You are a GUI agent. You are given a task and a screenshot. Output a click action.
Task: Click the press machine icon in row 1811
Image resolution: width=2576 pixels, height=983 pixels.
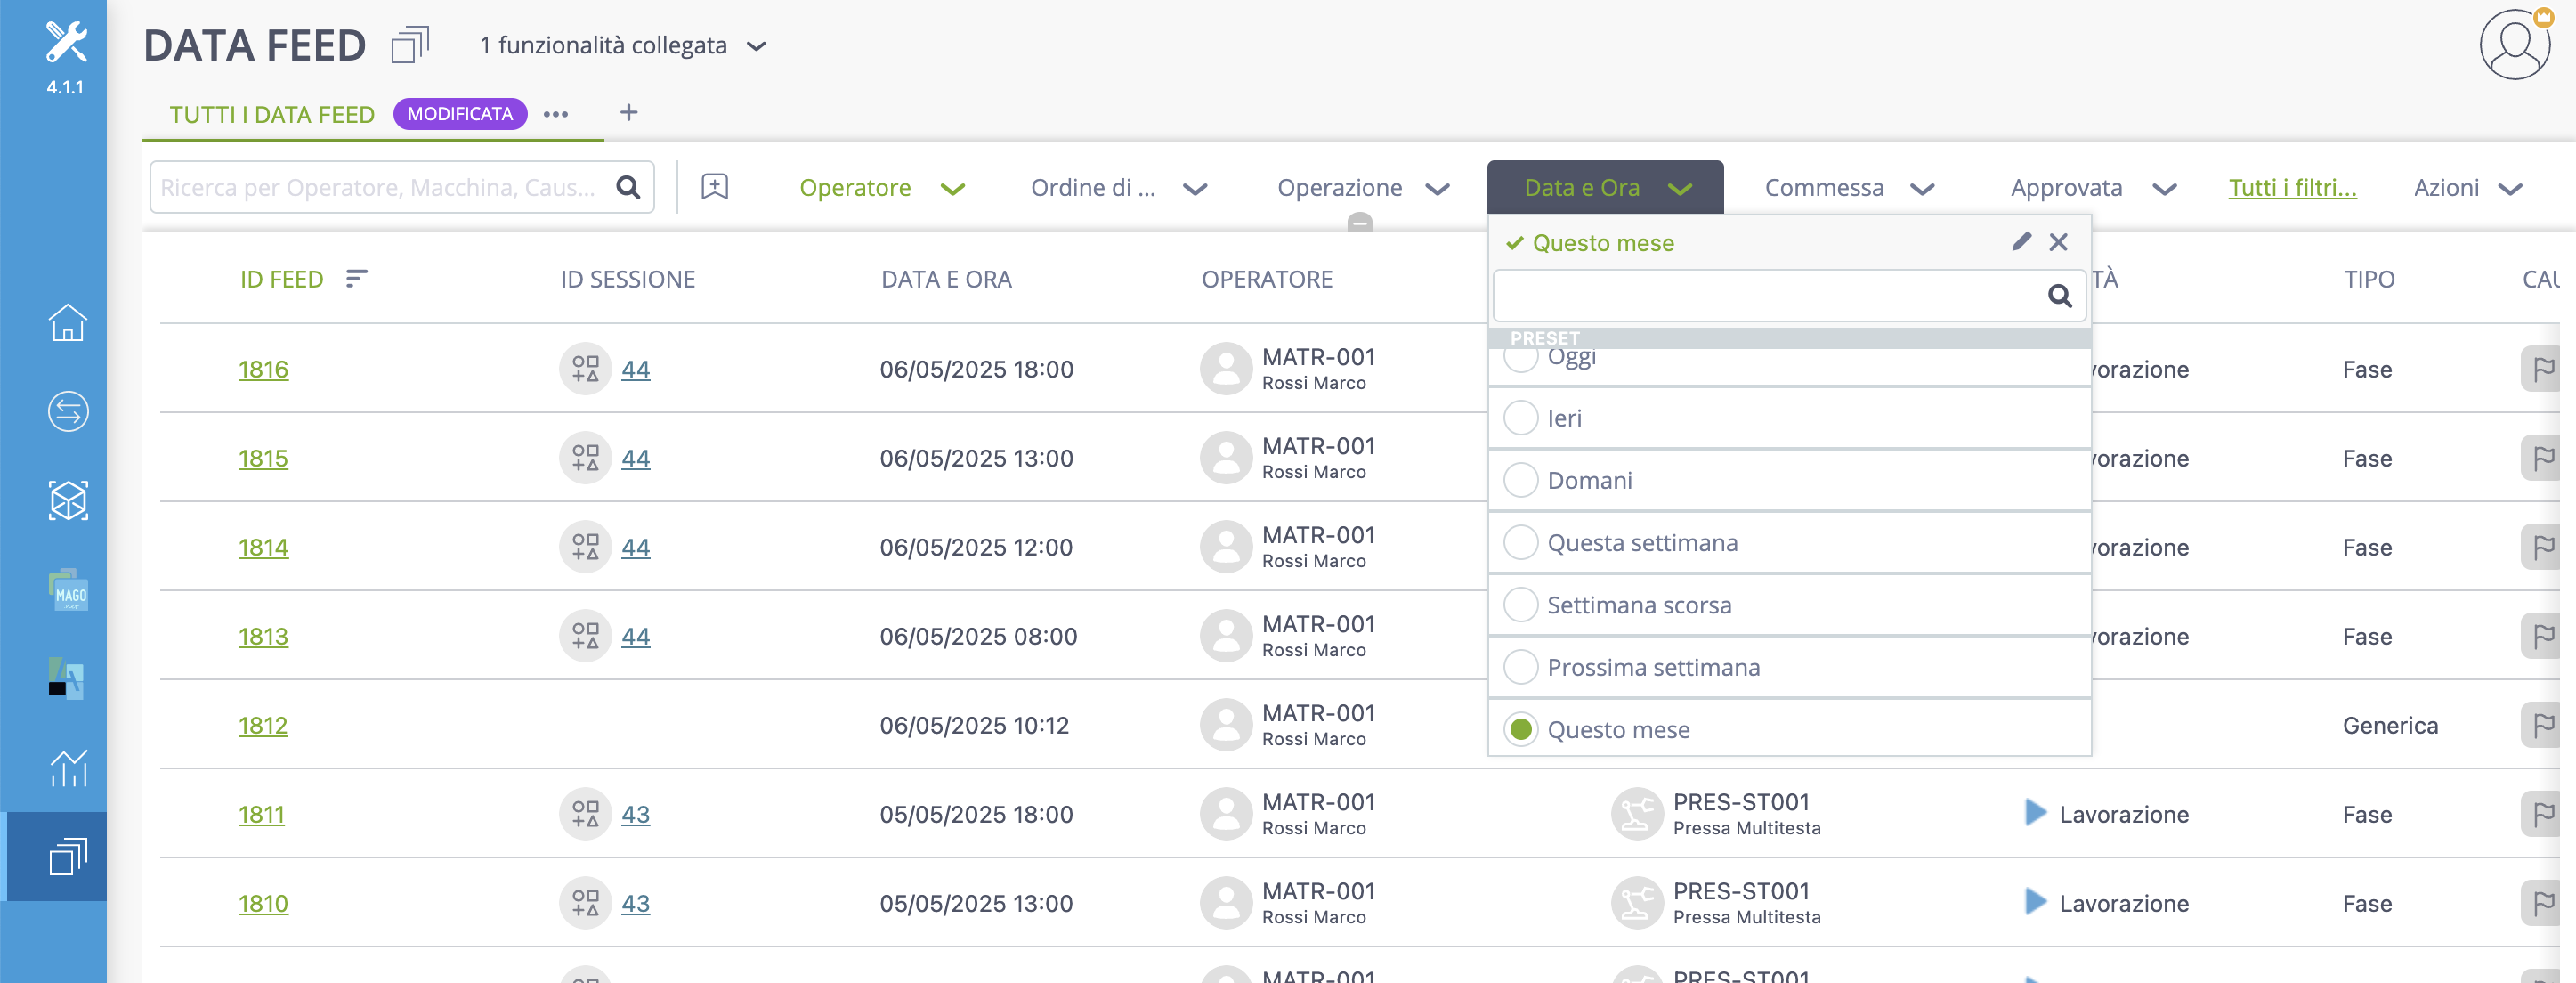pyautogui.click(x=1636, y=814)
